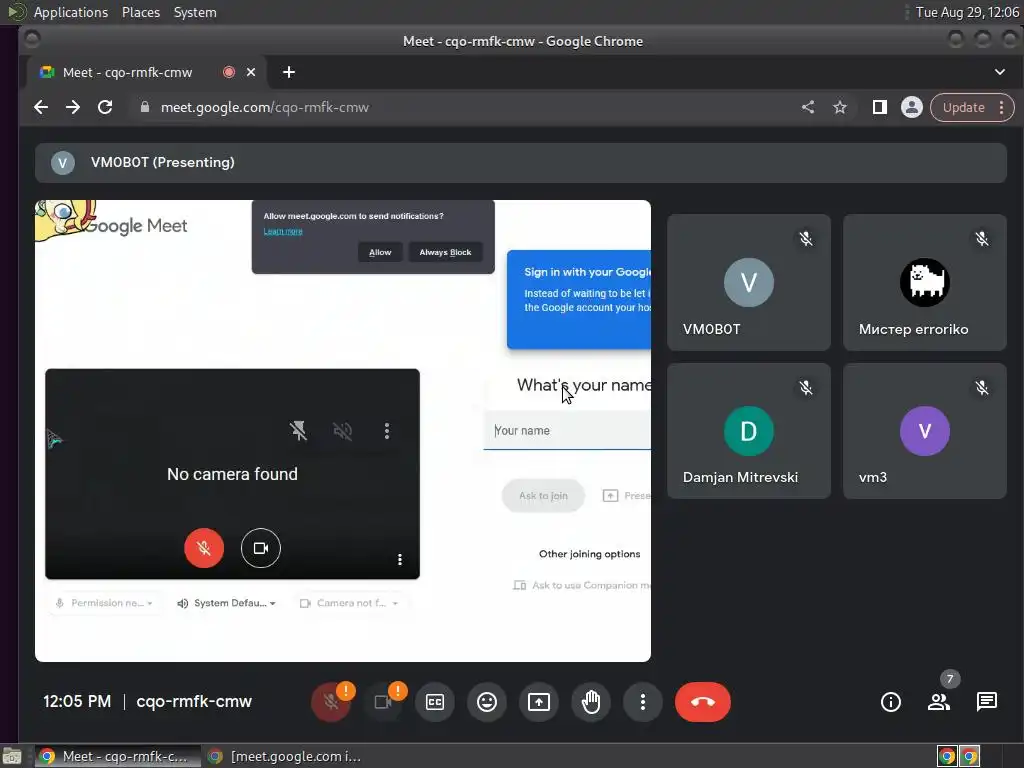Leave the call with red hang-up button

(703, 702)
